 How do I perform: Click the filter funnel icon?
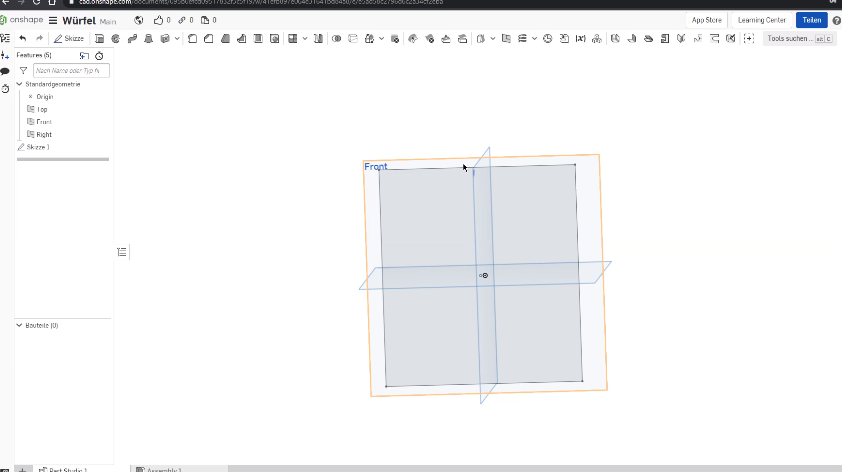[23, 70]
